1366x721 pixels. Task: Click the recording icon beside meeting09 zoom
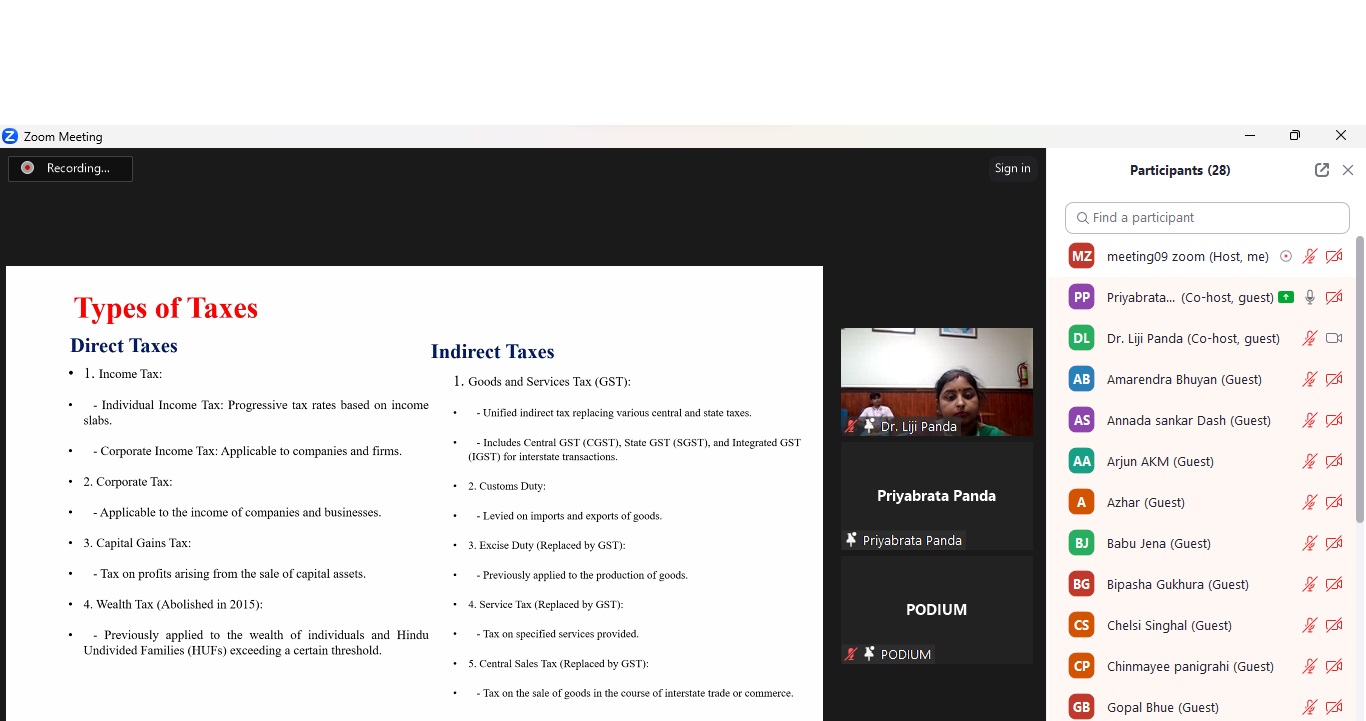click(1286, 257)
